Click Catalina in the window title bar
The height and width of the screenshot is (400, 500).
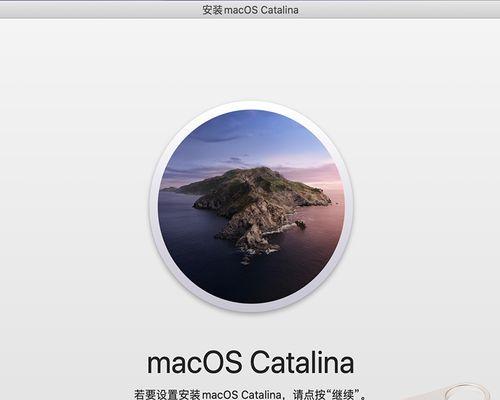[x=279, y=10]
